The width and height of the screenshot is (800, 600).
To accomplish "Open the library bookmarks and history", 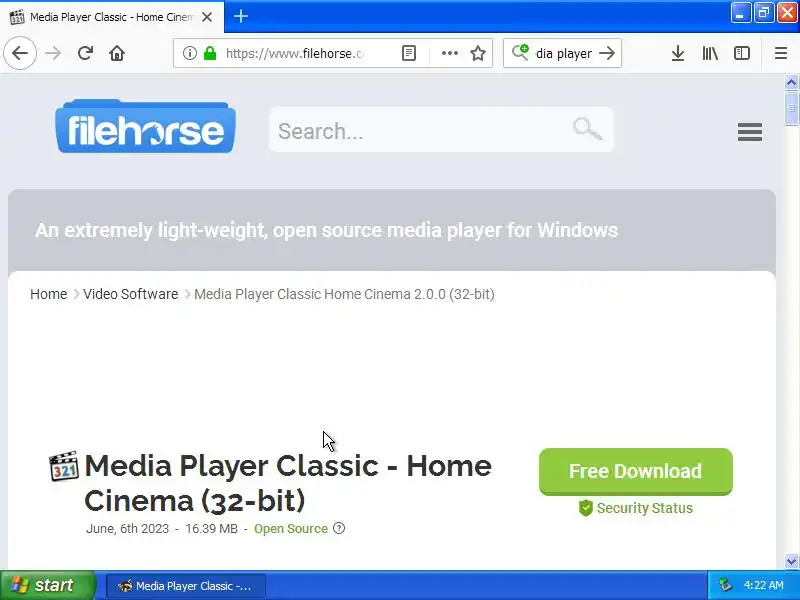I will (x=710, y=53).
